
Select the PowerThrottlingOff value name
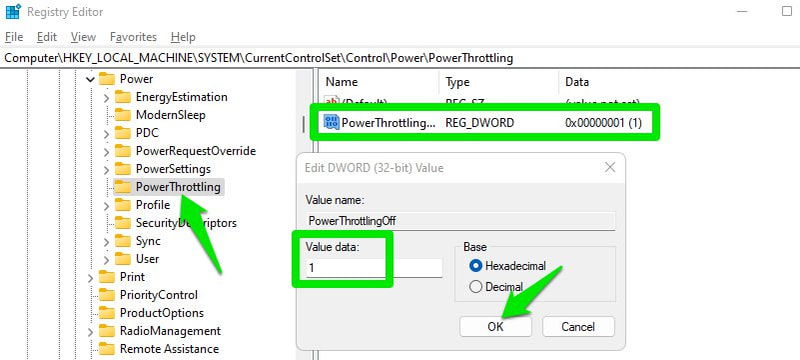(x=389, y=122)
